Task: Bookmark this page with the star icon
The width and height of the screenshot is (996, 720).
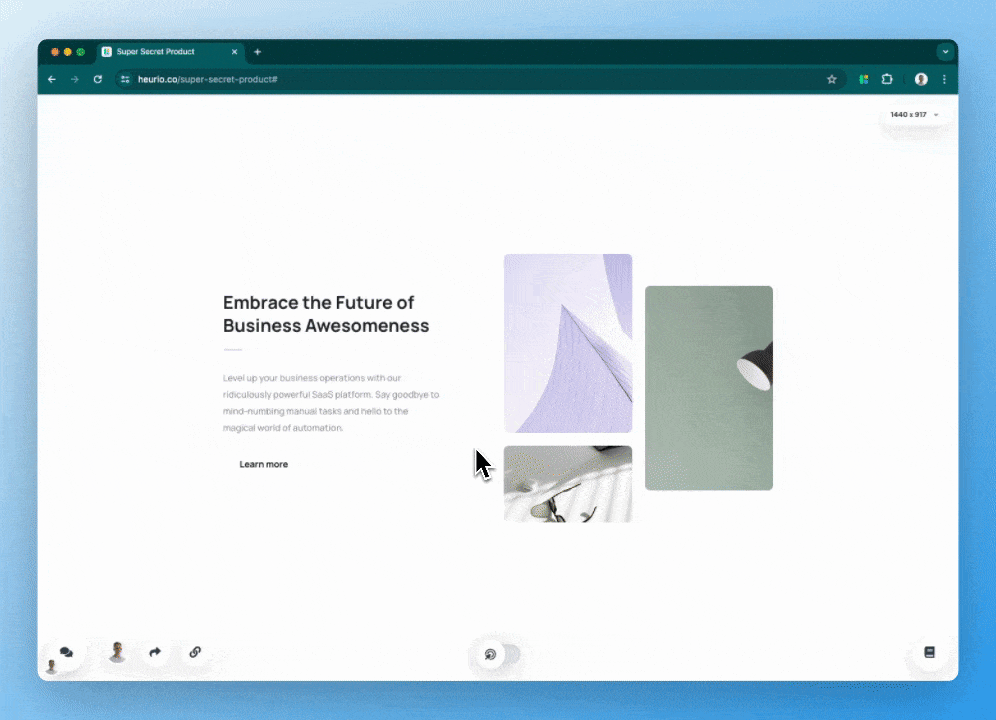Action: coord(831,79)
